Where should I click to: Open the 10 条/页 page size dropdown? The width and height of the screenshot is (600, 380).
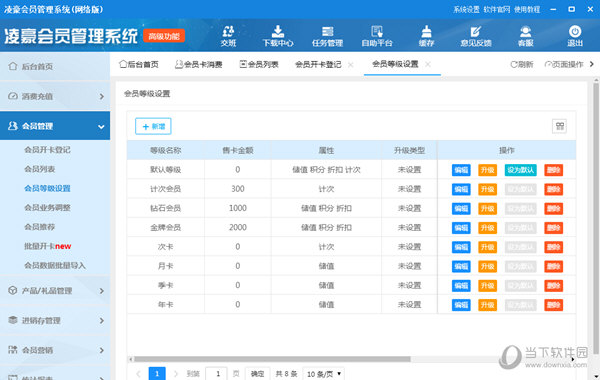point(323,373)
